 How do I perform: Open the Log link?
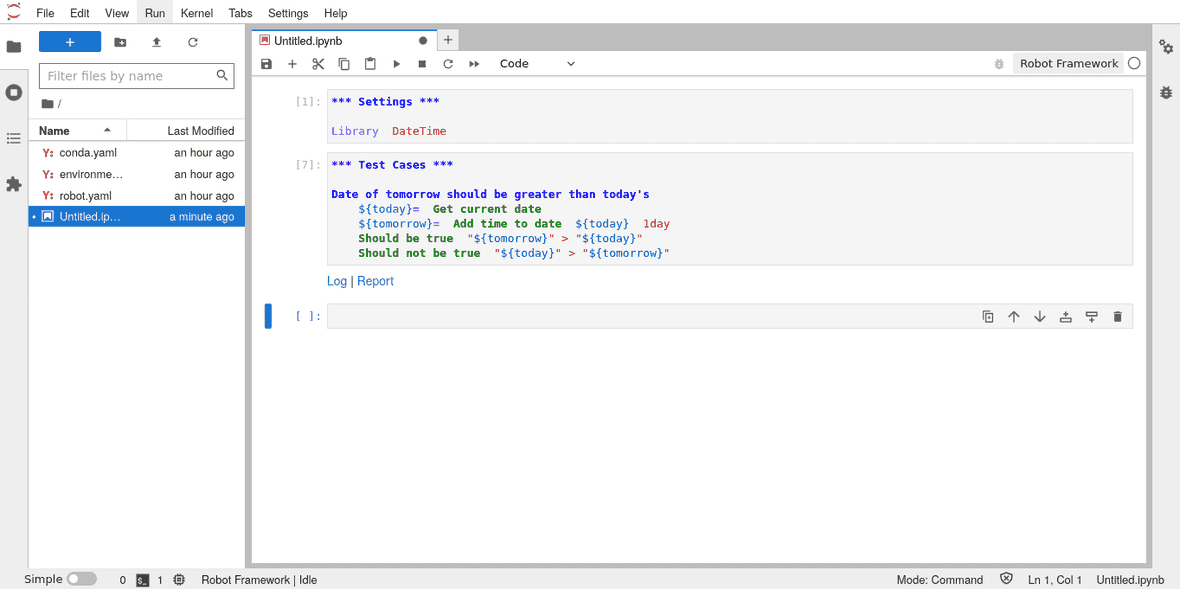pos(337,281)
